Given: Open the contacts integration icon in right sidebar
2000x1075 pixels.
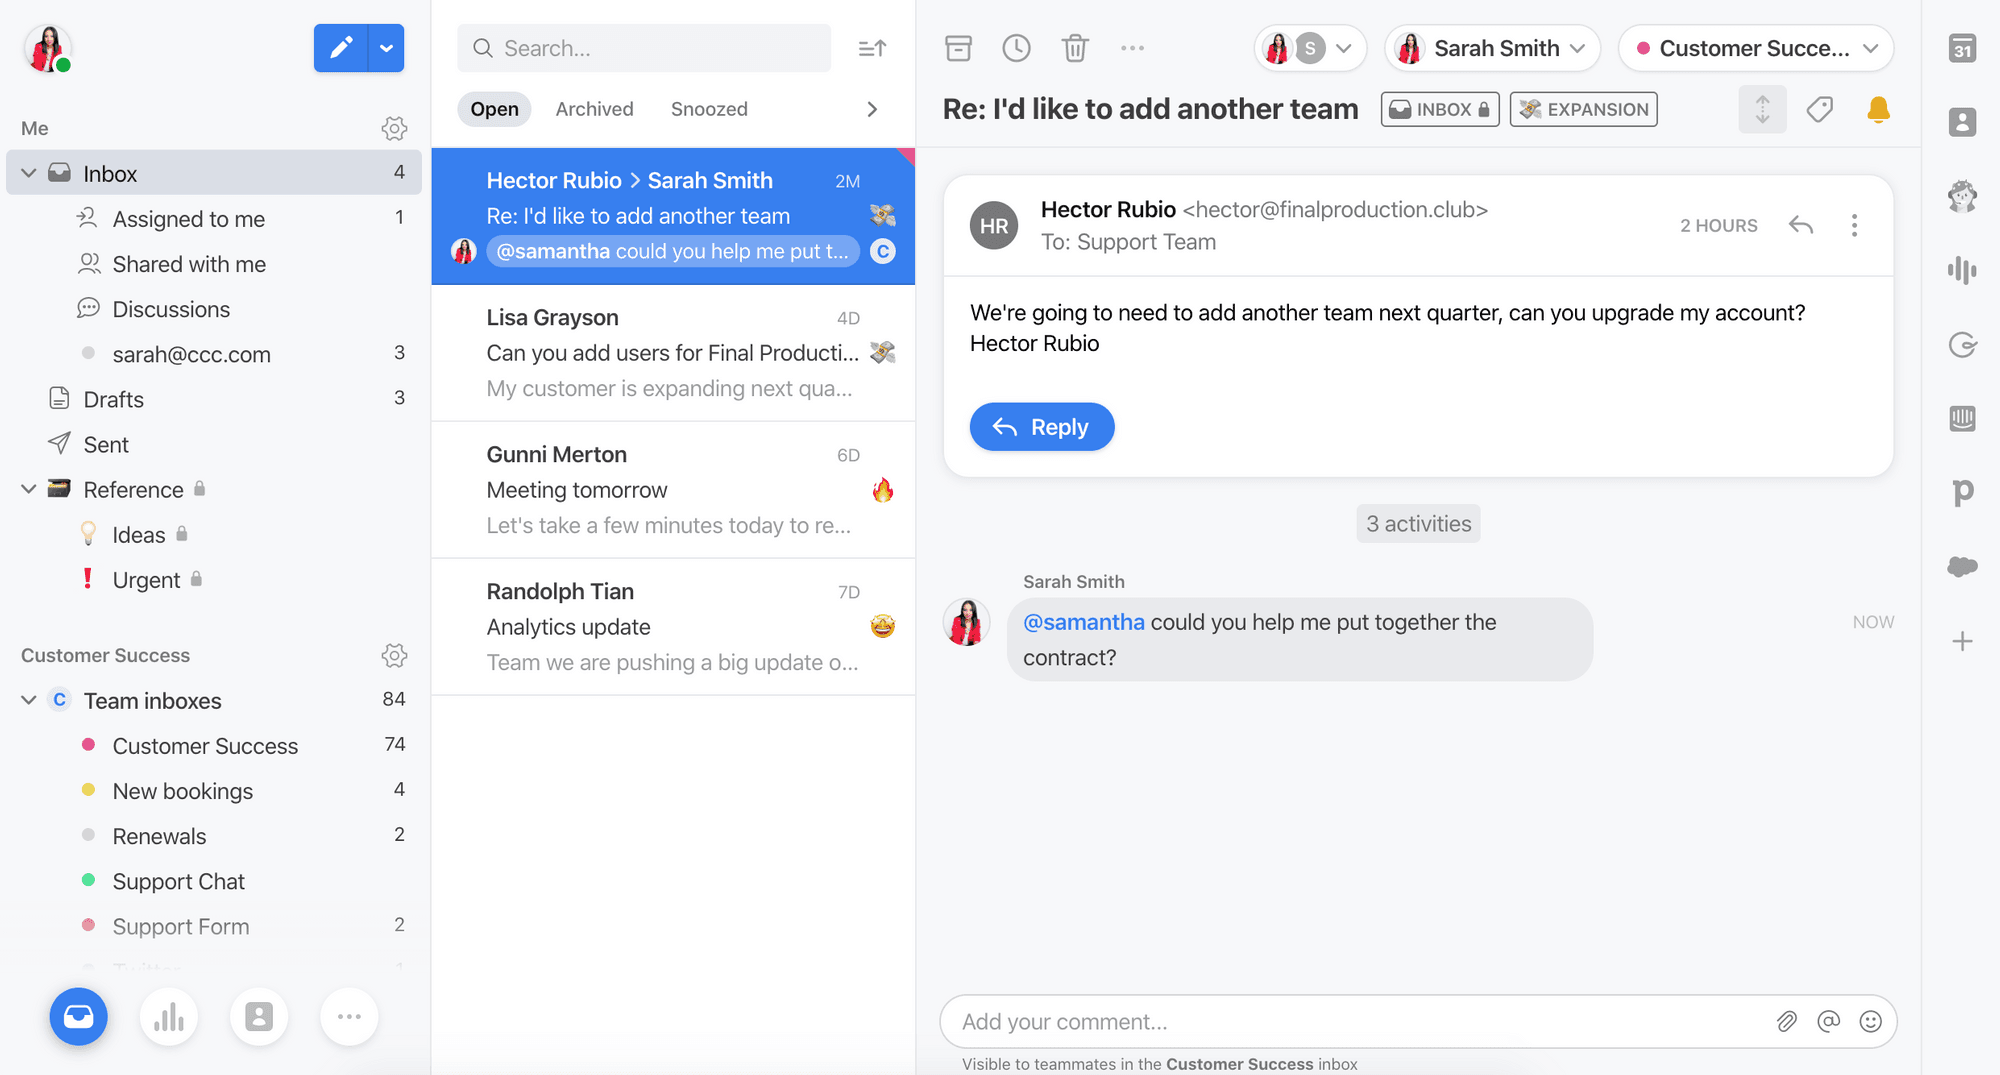Looking at the screenshot, I should pos(1962,122).
